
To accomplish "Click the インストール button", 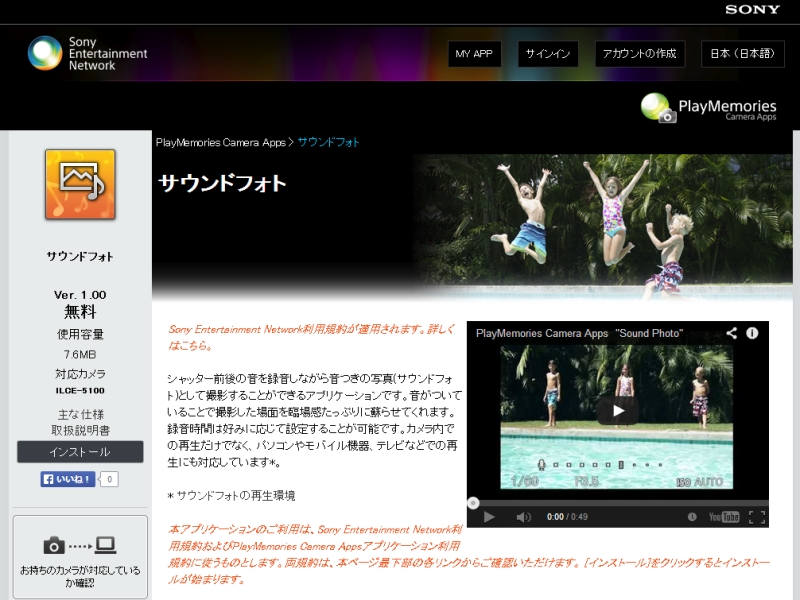I will 80,452.
